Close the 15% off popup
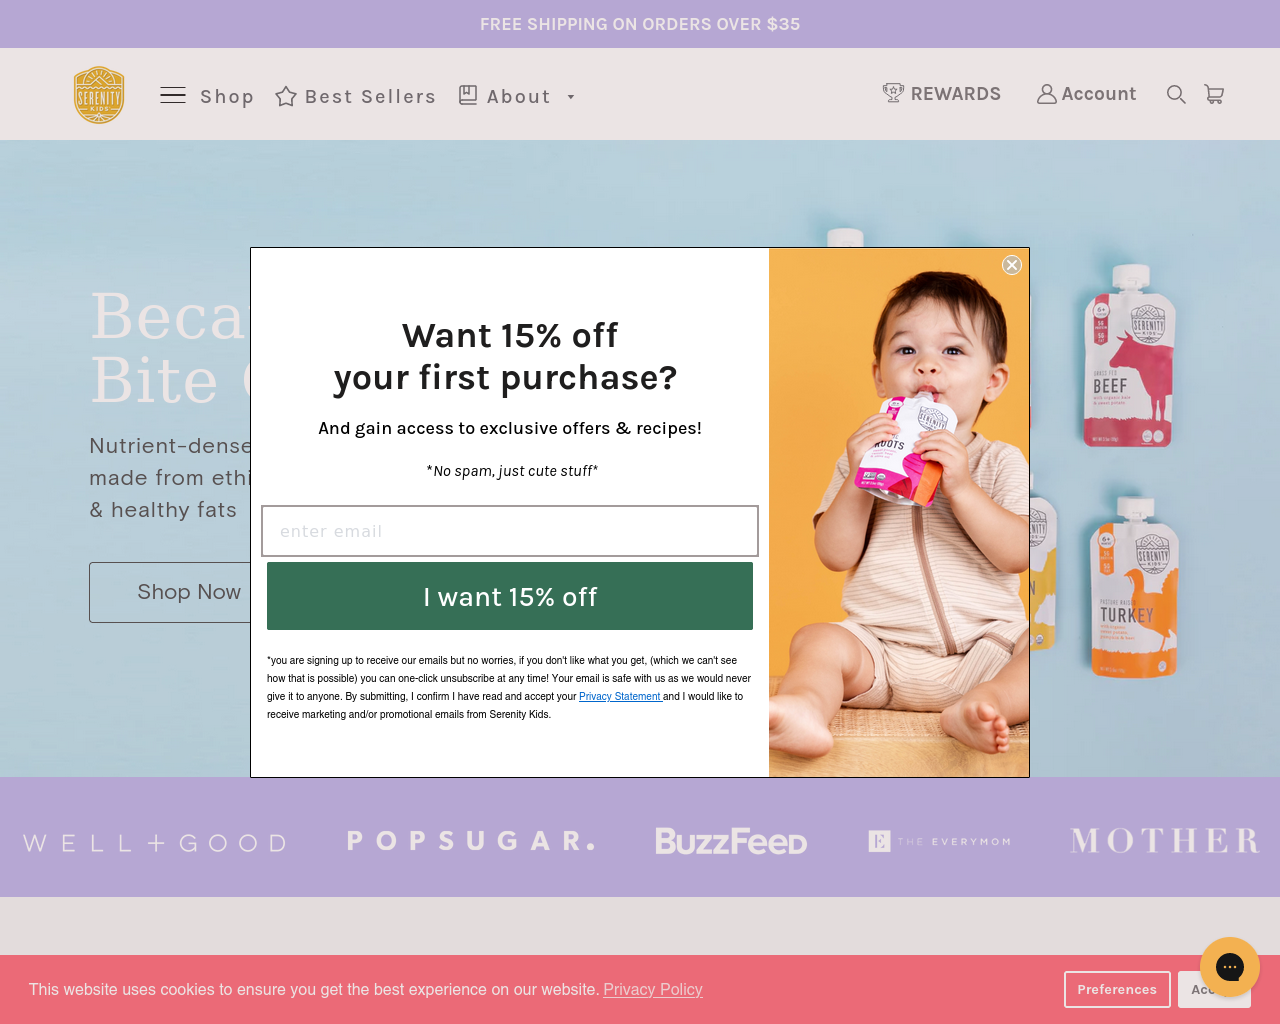The height and width of the screenshot is (1024, 1280). click(1012, 265)
